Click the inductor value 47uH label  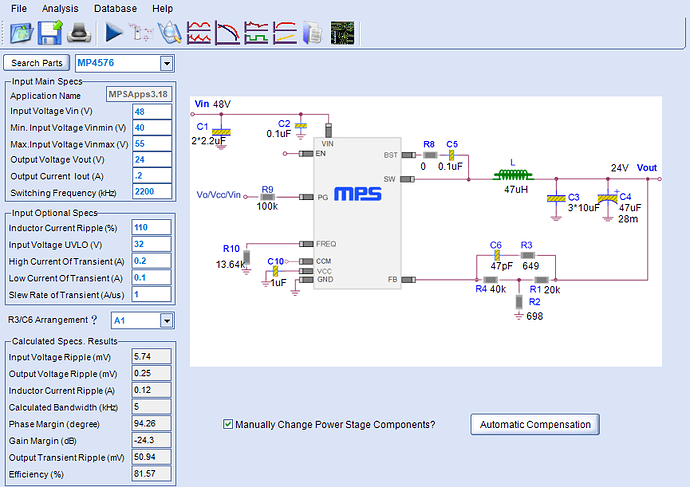tap(516, 190)
